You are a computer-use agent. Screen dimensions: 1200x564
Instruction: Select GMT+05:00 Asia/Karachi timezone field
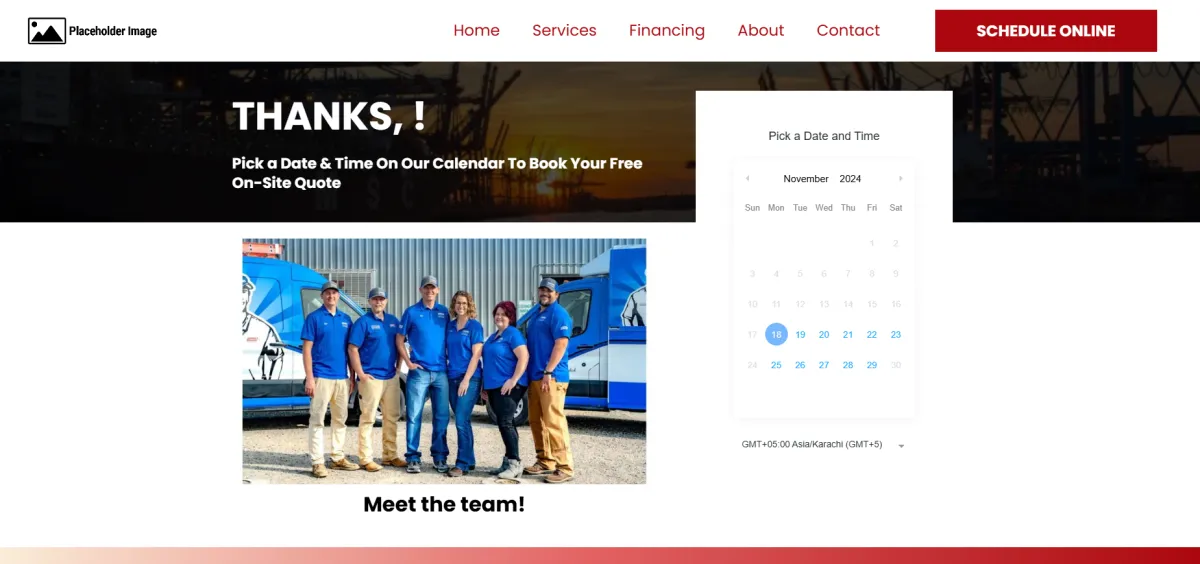point(824,444)
